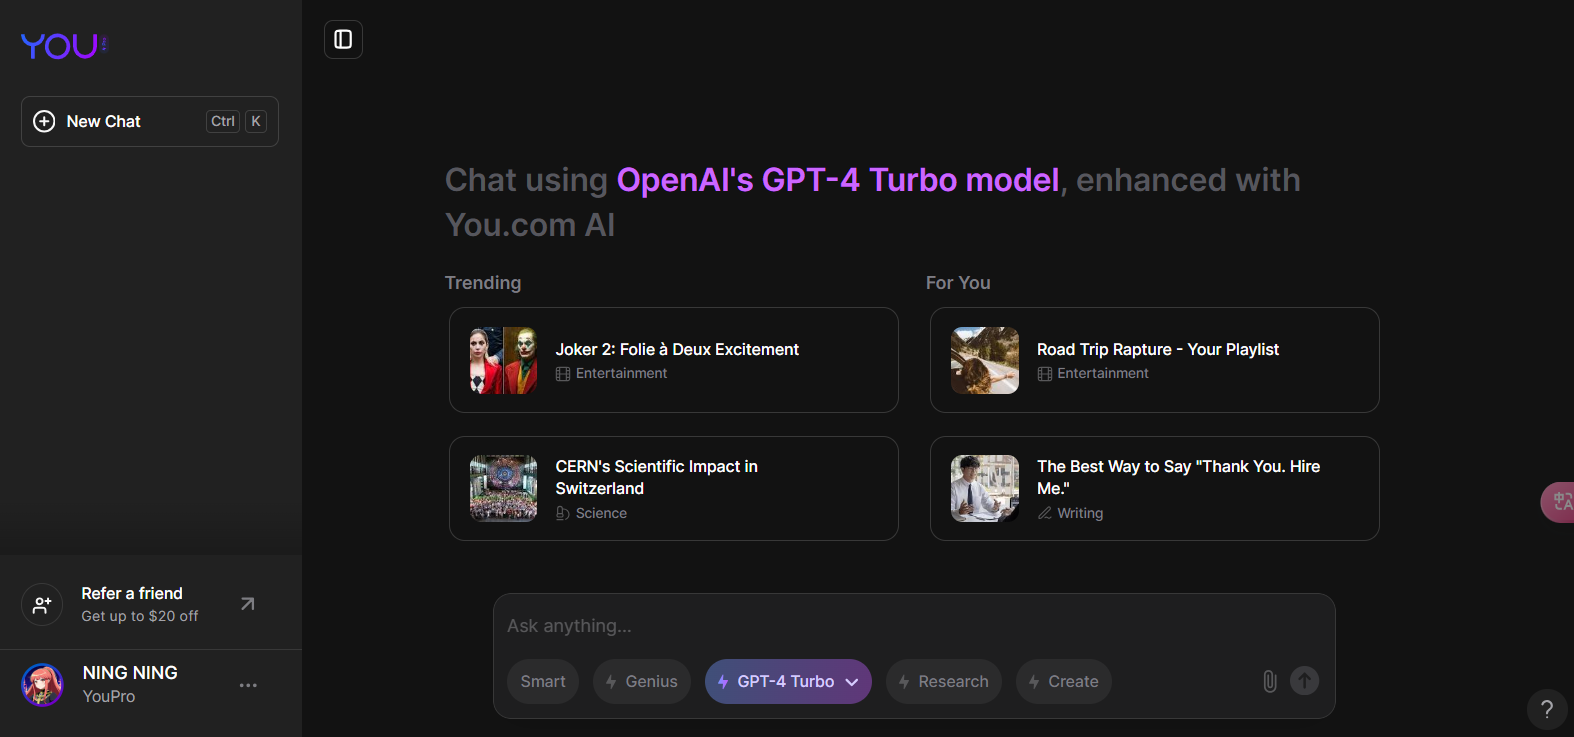Open the GPT-4 Turbo model dropdown
The width and height of the screenshot is (1574, 737).
click(788, 681)
